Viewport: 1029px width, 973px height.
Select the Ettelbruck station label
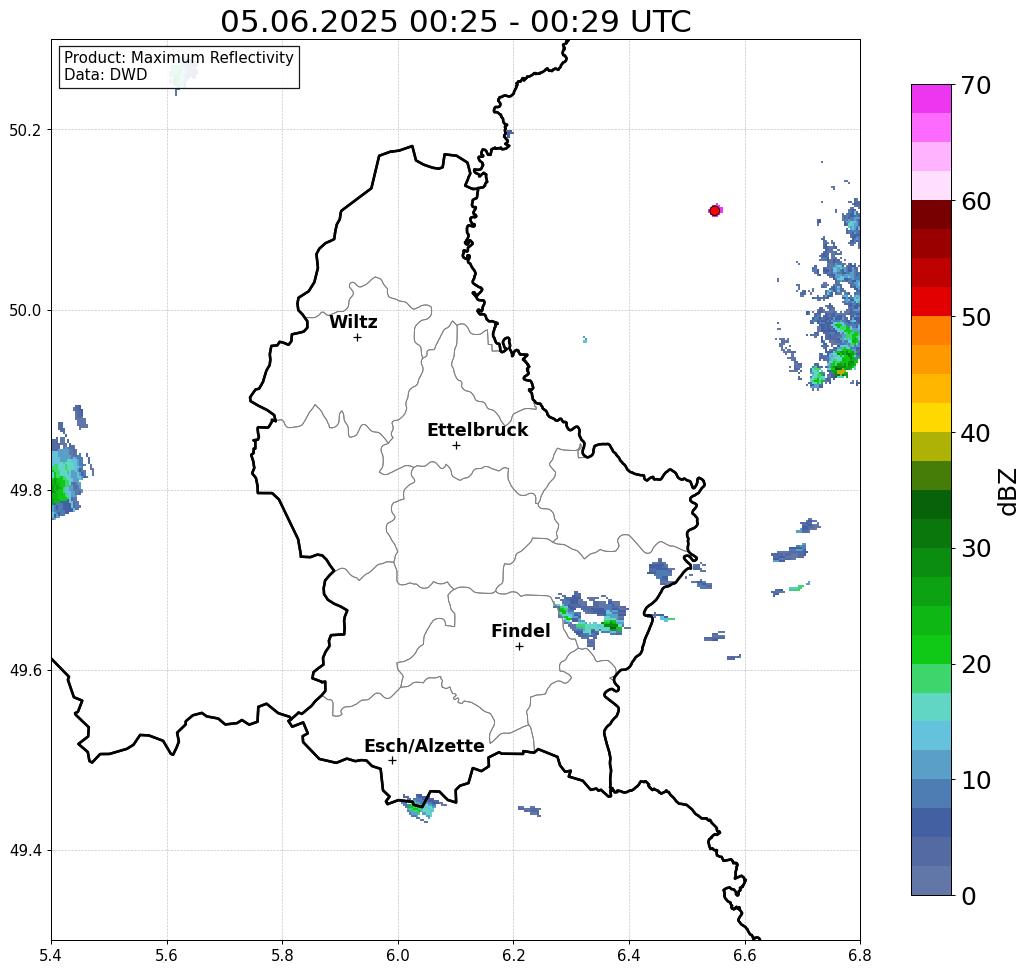[x=477, y=430]
